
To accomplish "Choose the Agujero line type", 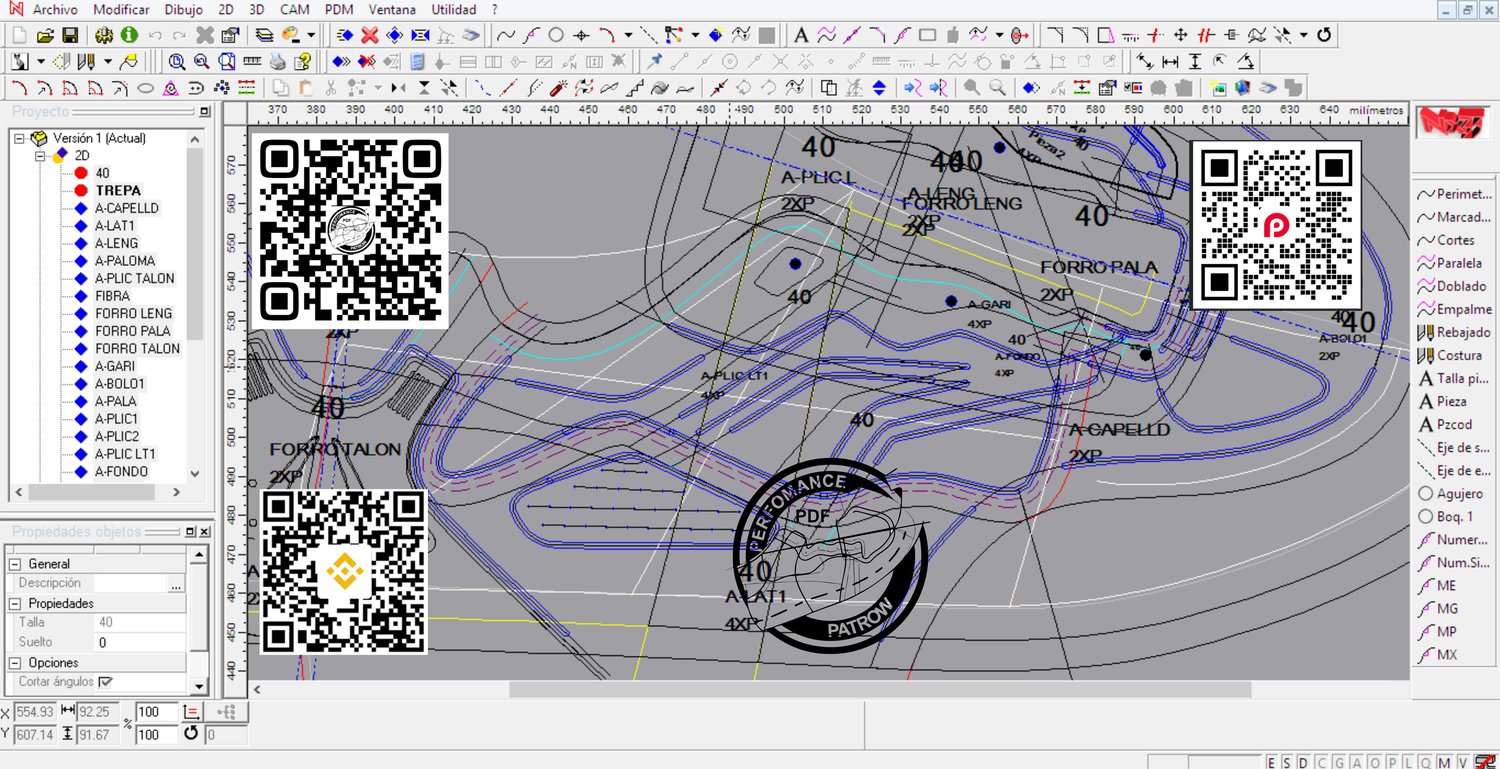I will pos(1451,493).
